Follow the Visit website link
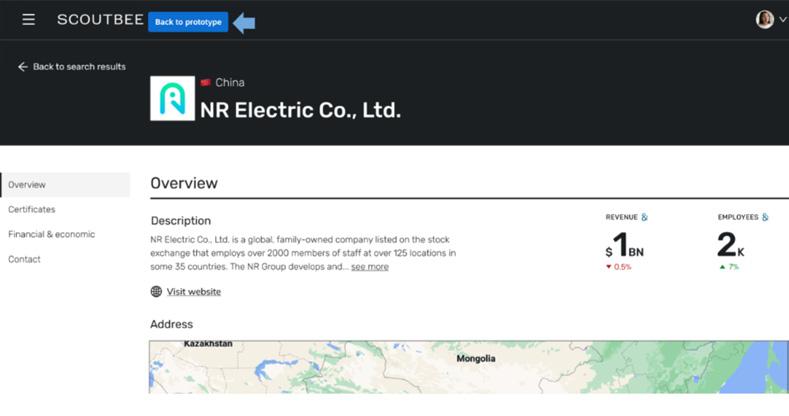Viewport: 789px width, 416px height. (194, 292)
